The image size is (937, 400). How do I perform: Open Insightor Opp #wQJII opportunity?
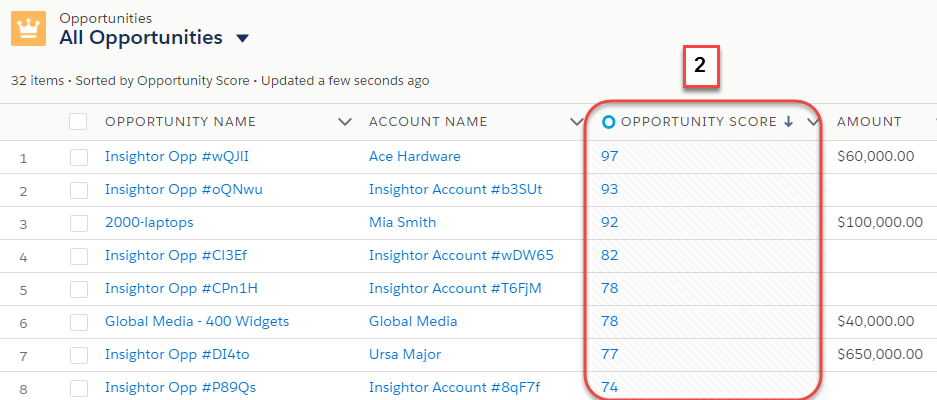177,157
